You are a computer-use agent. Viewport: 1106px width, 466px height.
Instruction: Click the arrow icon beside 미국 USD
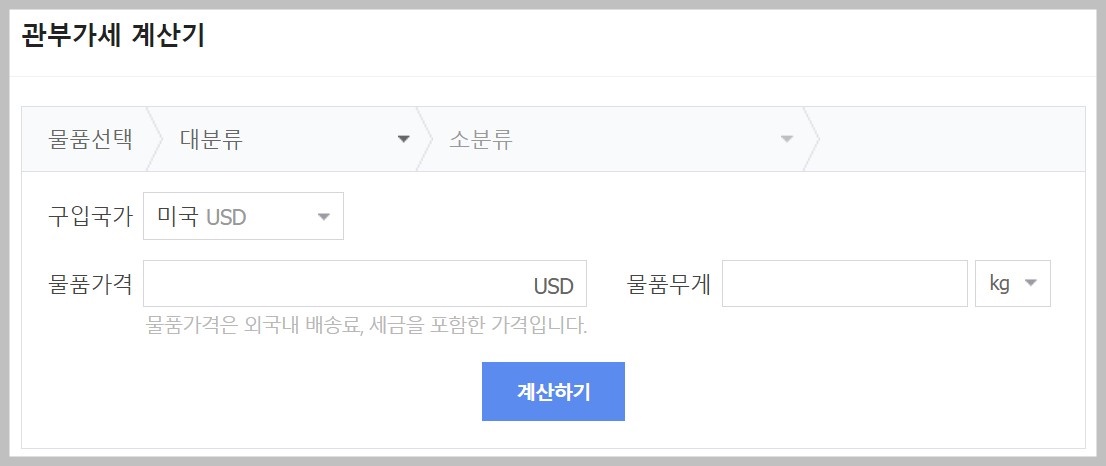(x=323, y=217)
